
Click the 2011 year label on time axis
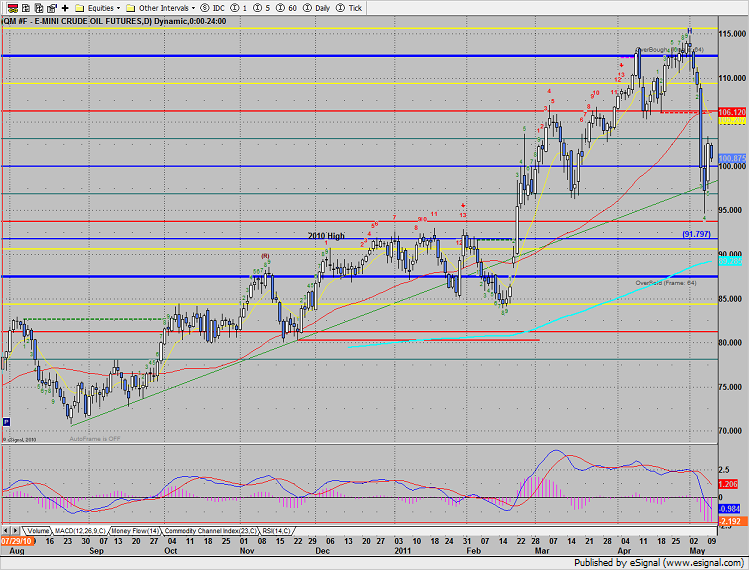pos(403,551)
